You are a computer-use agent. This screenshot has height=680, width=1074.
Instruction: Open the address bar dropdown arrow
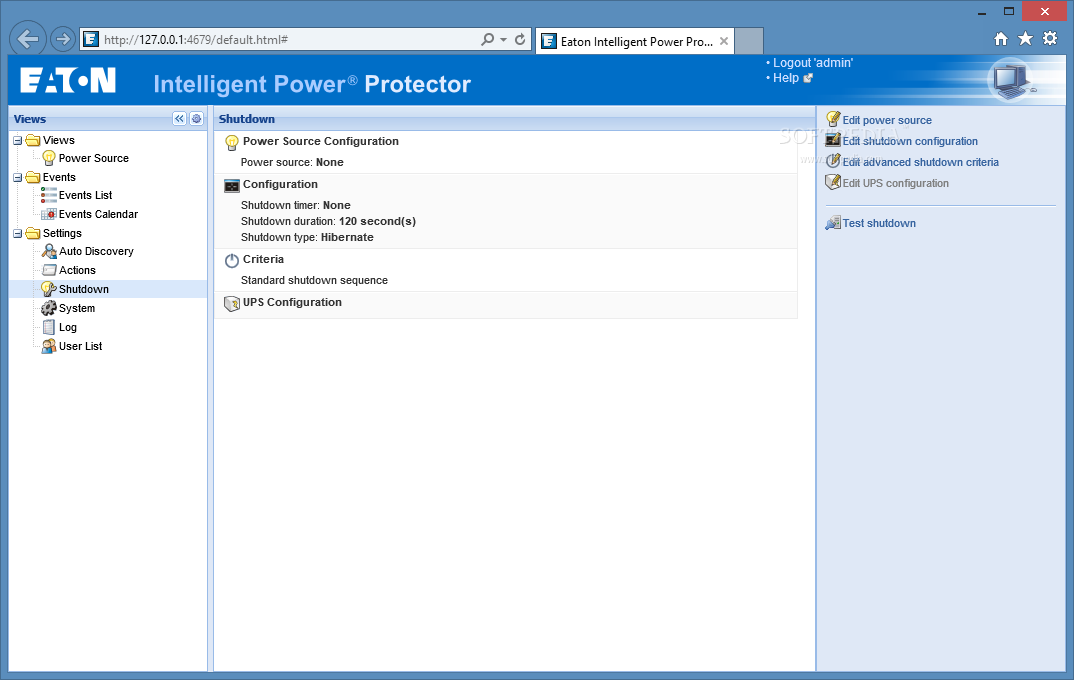pos(503,40)
